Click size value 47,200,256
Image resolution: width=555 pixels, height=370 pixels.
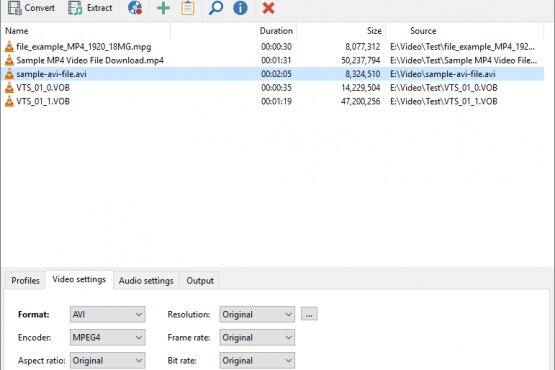pos(361,101)
